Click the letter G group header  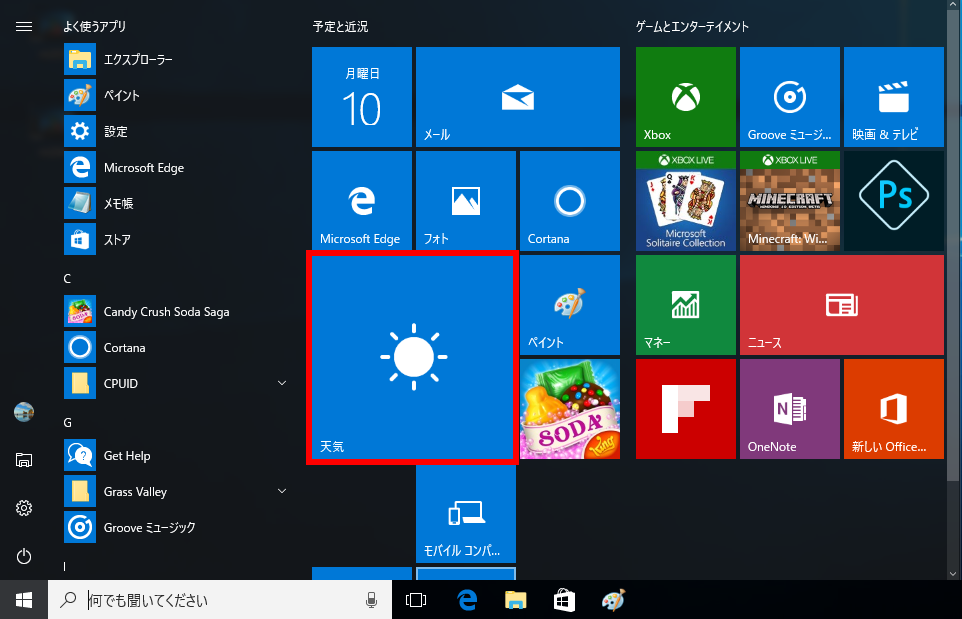(67, 423)
